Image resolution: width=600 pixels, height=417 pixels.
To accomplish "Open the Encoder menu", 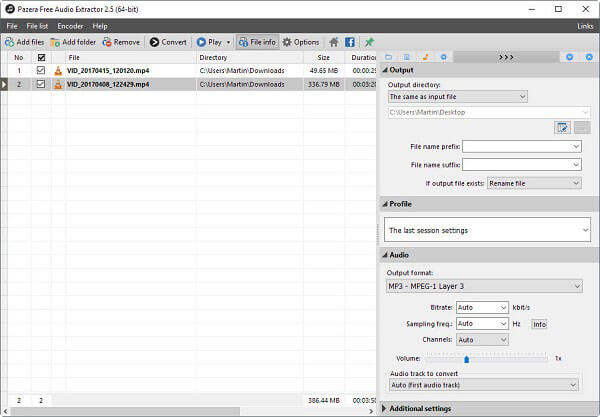I will pyautogui.click(x=70, y=25).
